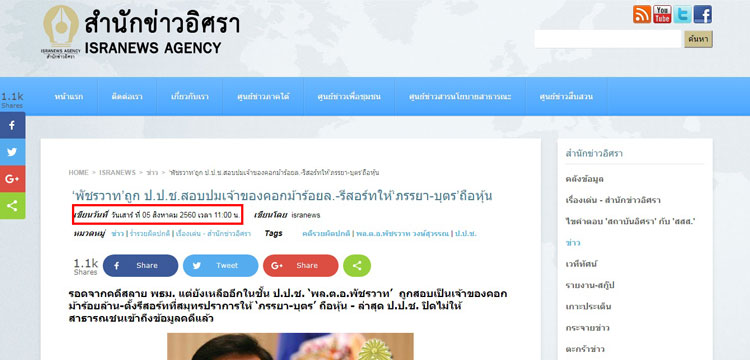Share via Facebook in the floating sidebar
Viewport: 750px width, 360px height.
tap(12, 125)
